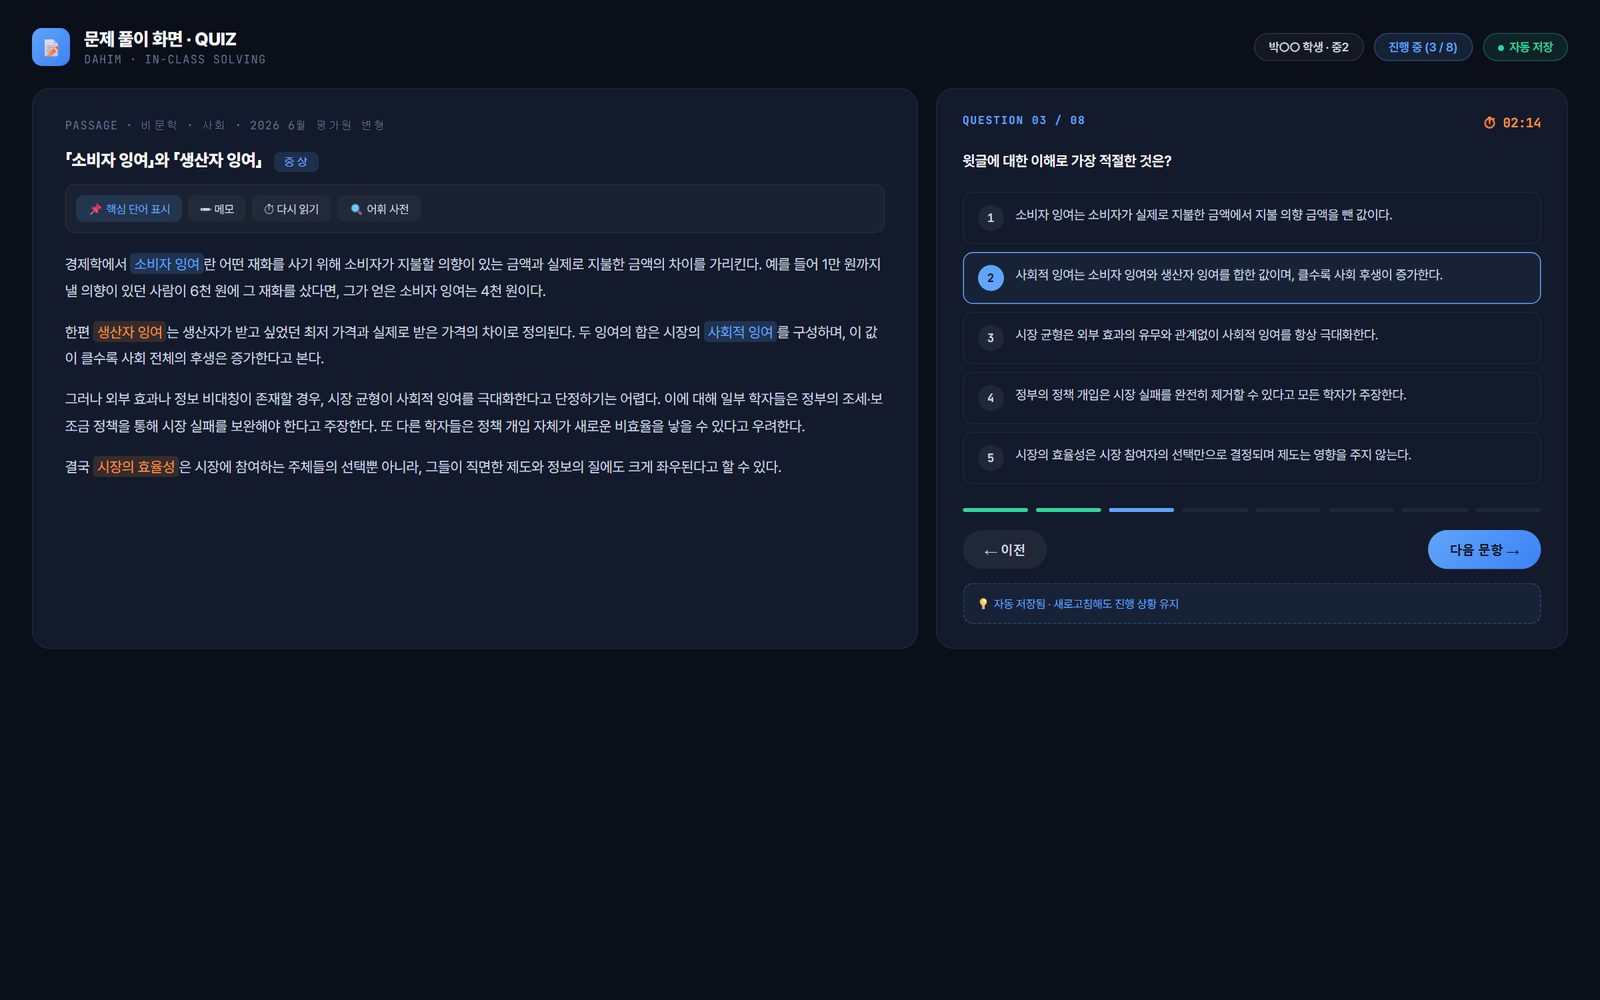The height and width of the screenshot is (1000, 1600).
Task: Click the timer clock icon
Action: click(1490, 123)
